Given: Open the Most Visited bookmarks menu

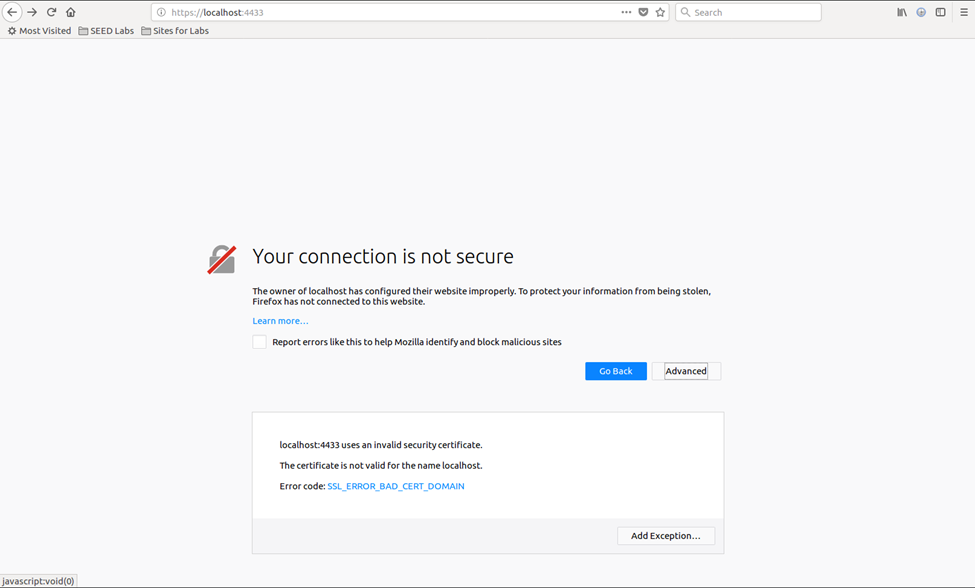Looking at the screenshot, I should [x=39, y=30].
